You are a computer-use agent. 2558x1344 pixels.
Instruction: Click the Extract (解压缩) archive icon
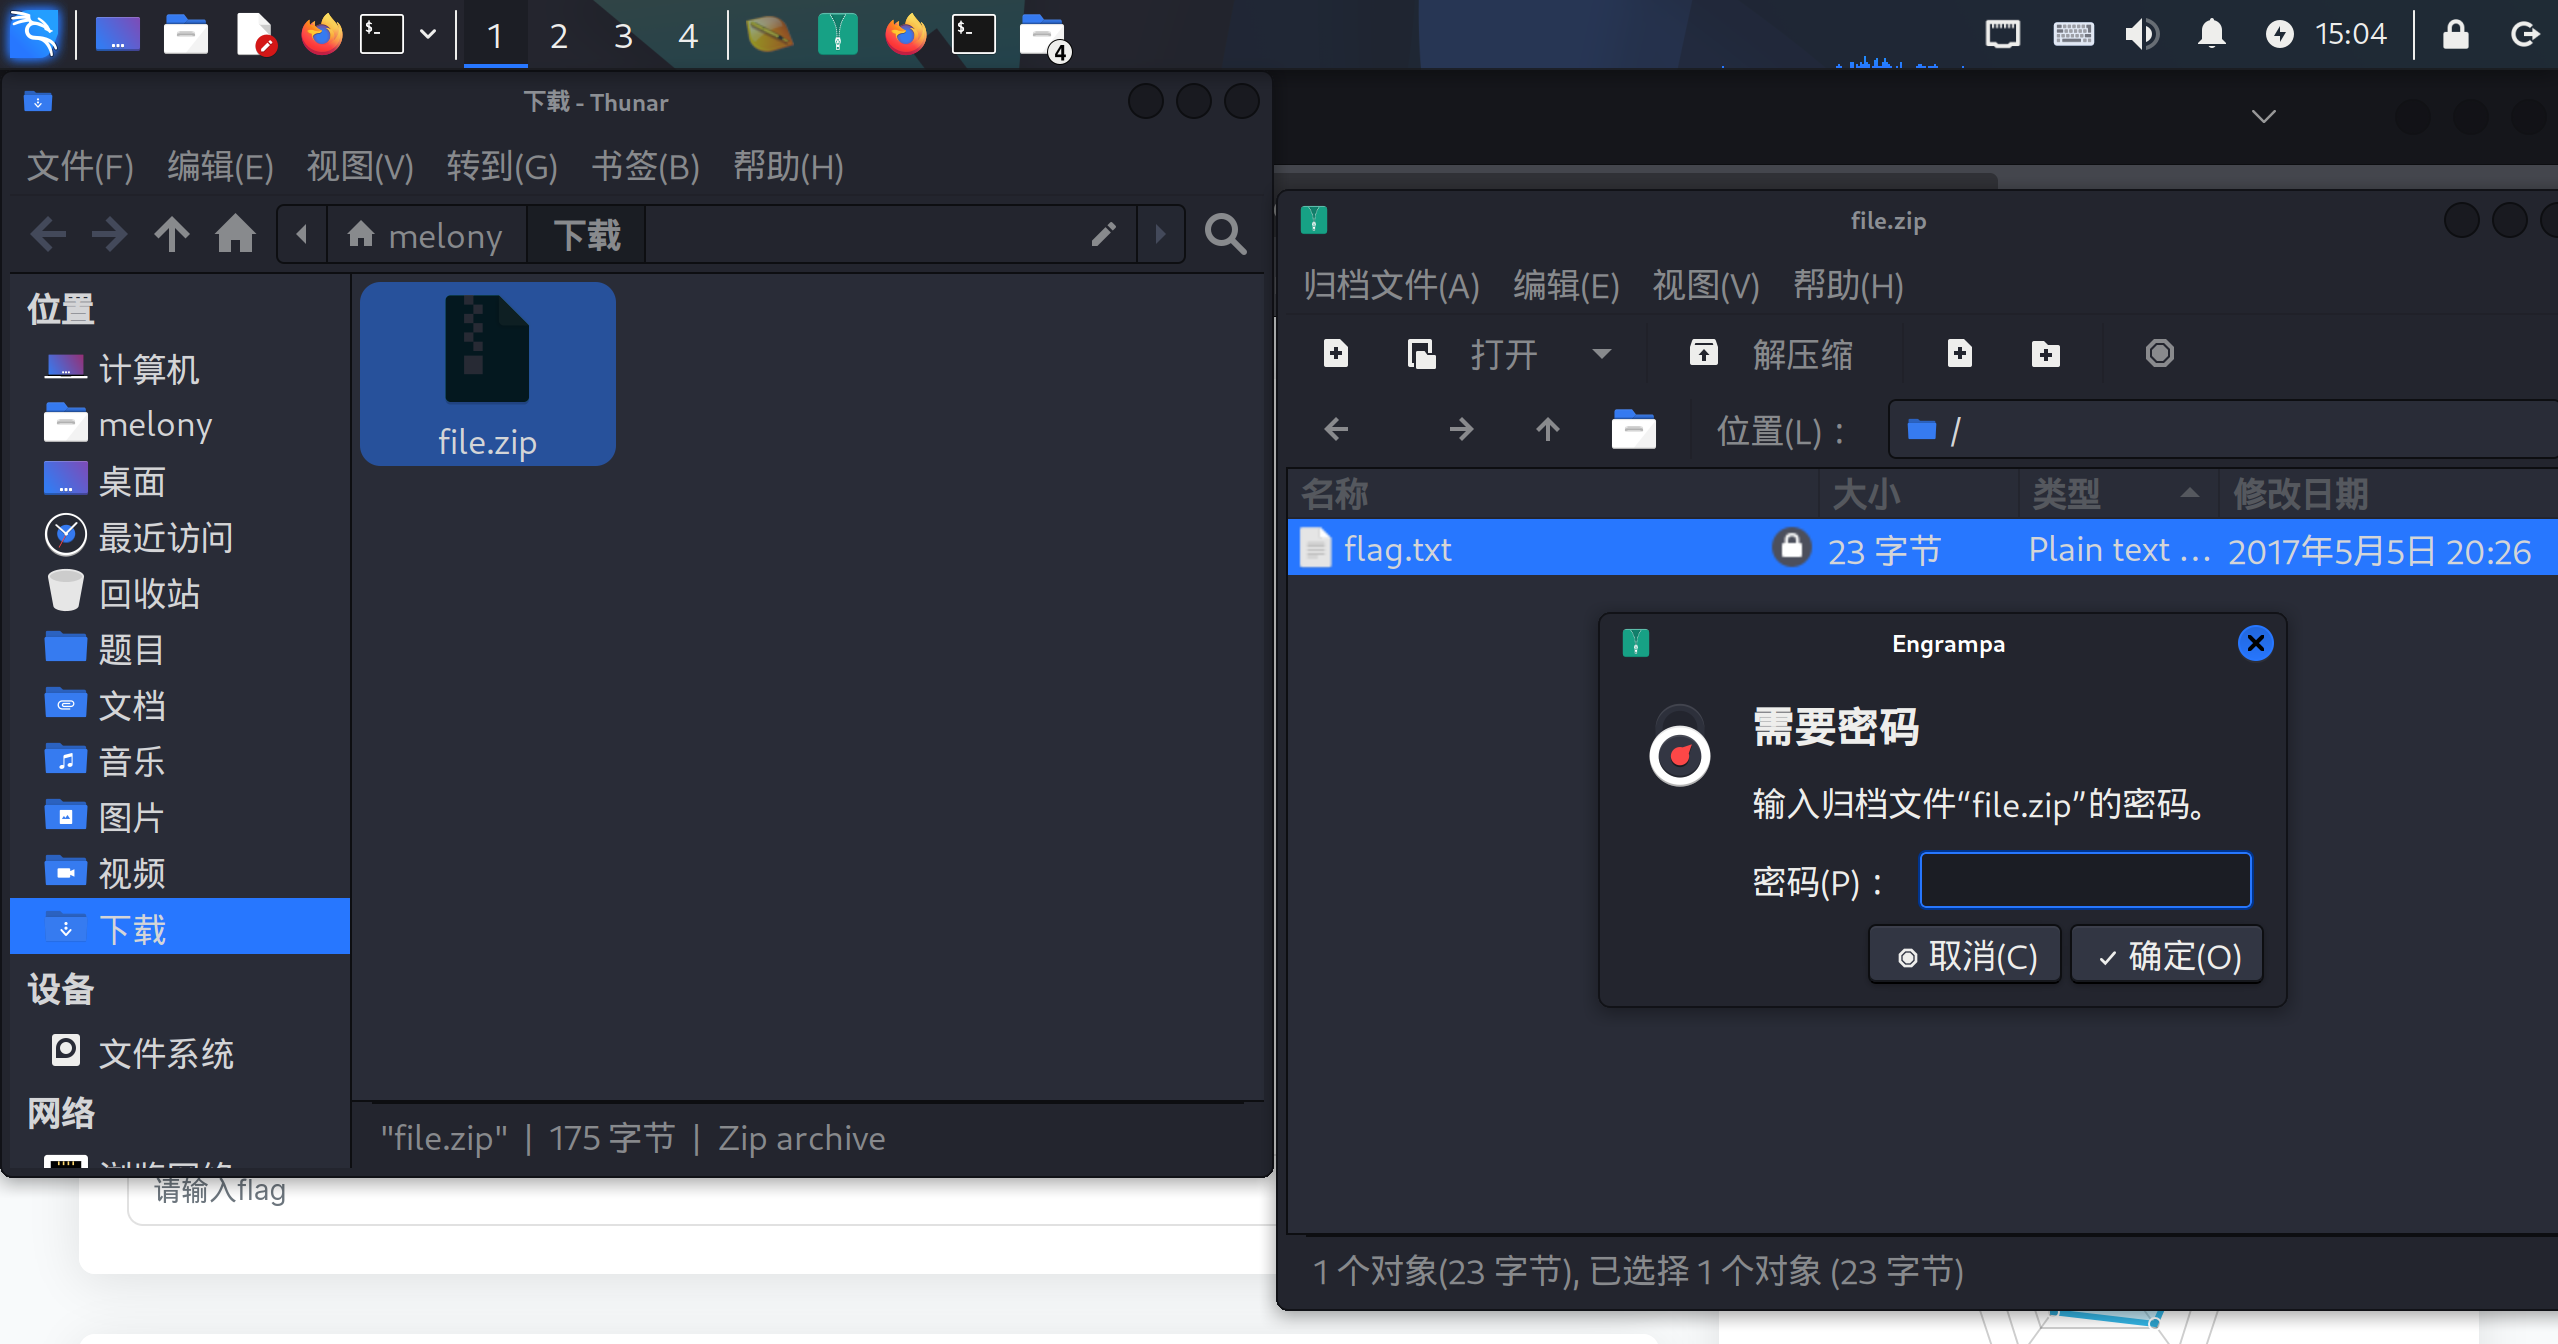[1703, 353]
